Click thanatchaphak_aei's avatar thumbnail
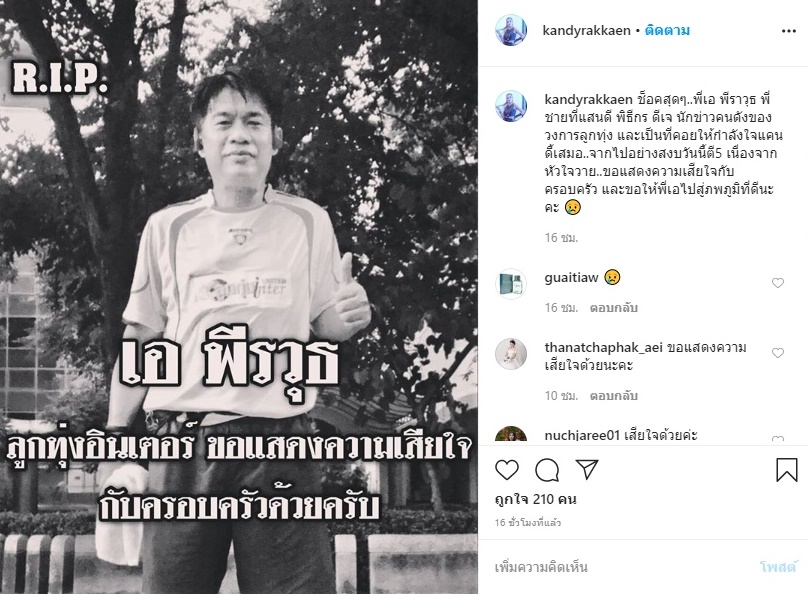This screenshot has height=594, width=808. pyautogui.click(x=511, y=354)
